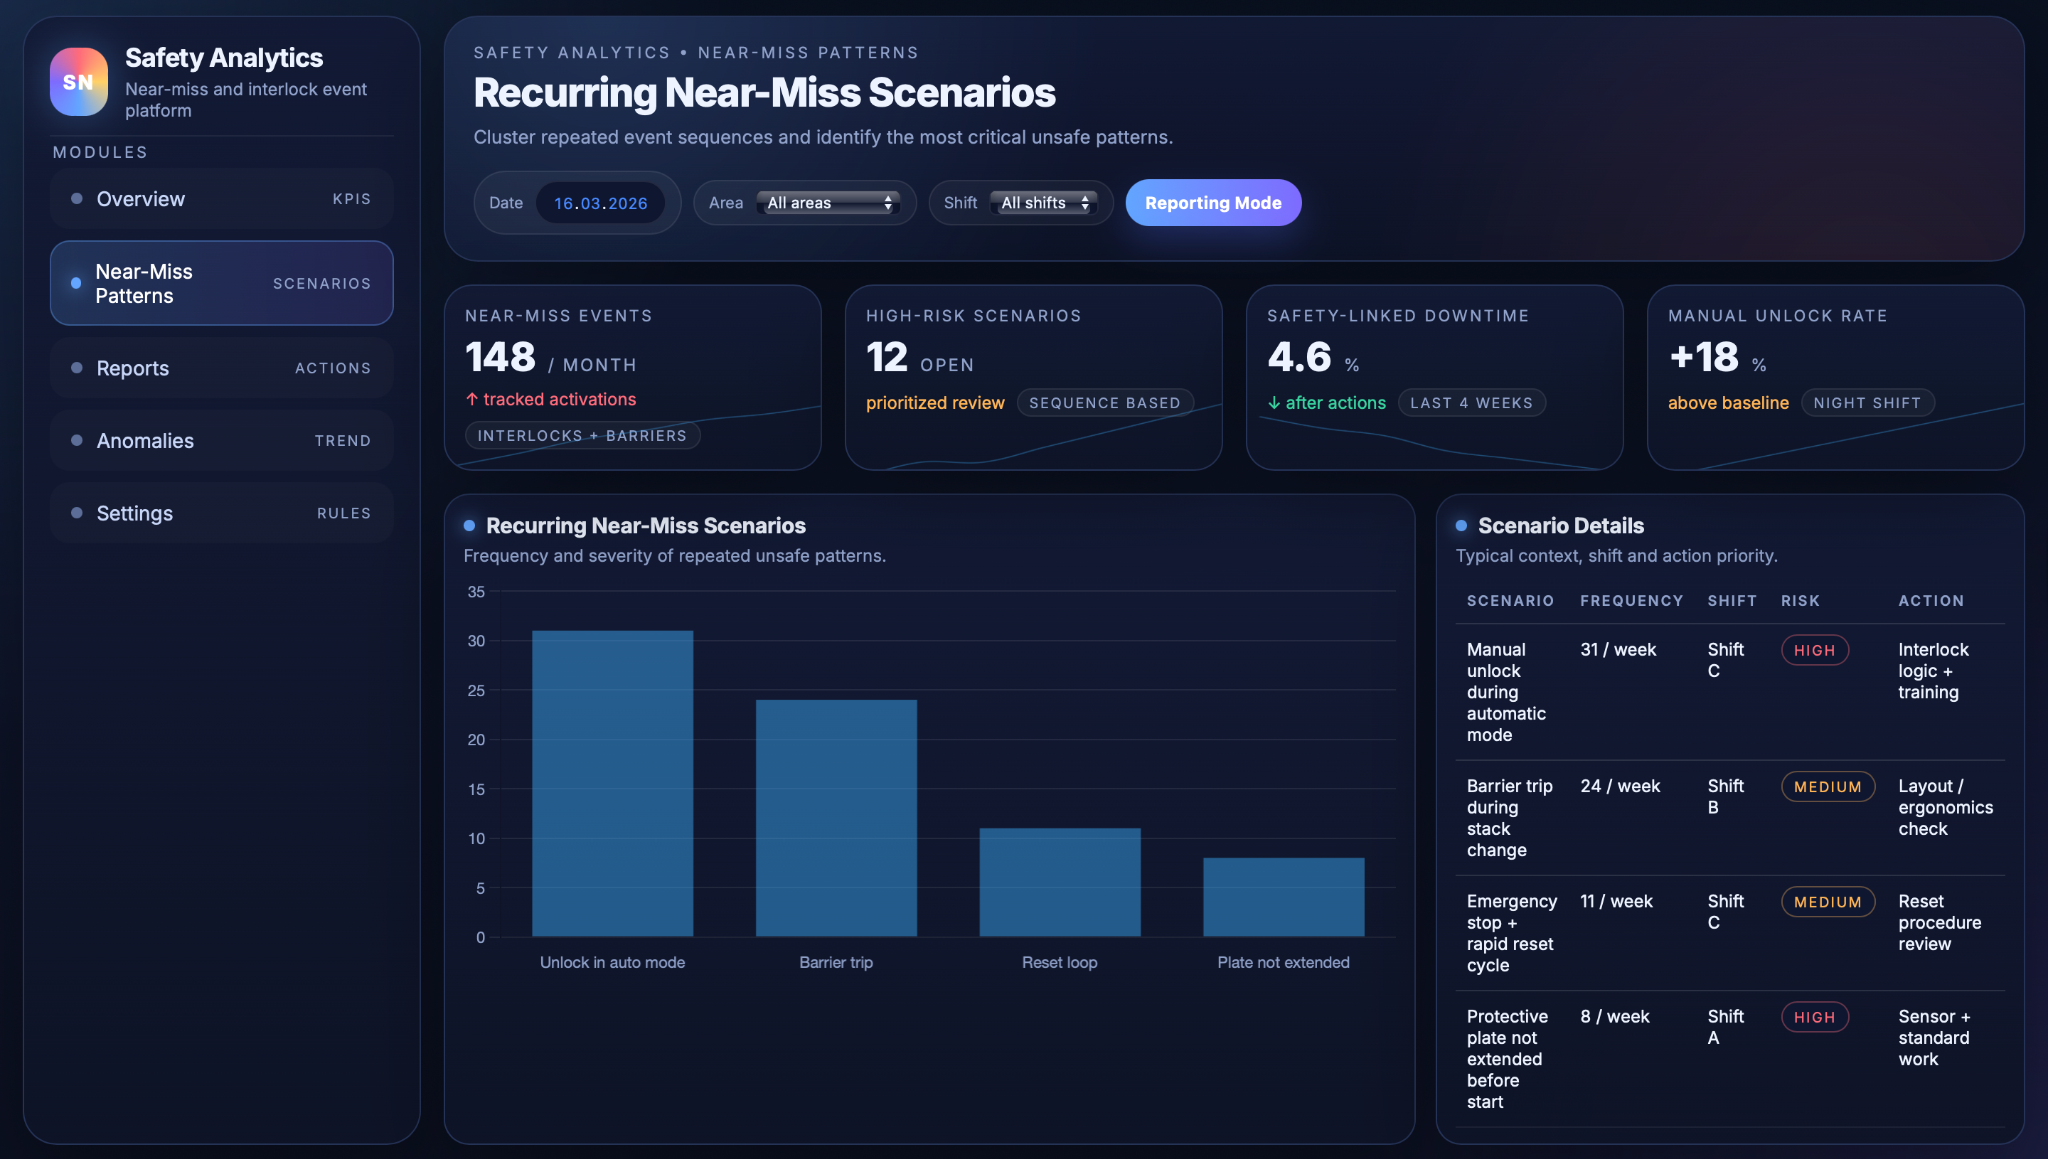Image resolution: width=2048 pixels, height=1159 pixels.
Task: Click the dot icon beside Anomalies
Action: point(77,441)
